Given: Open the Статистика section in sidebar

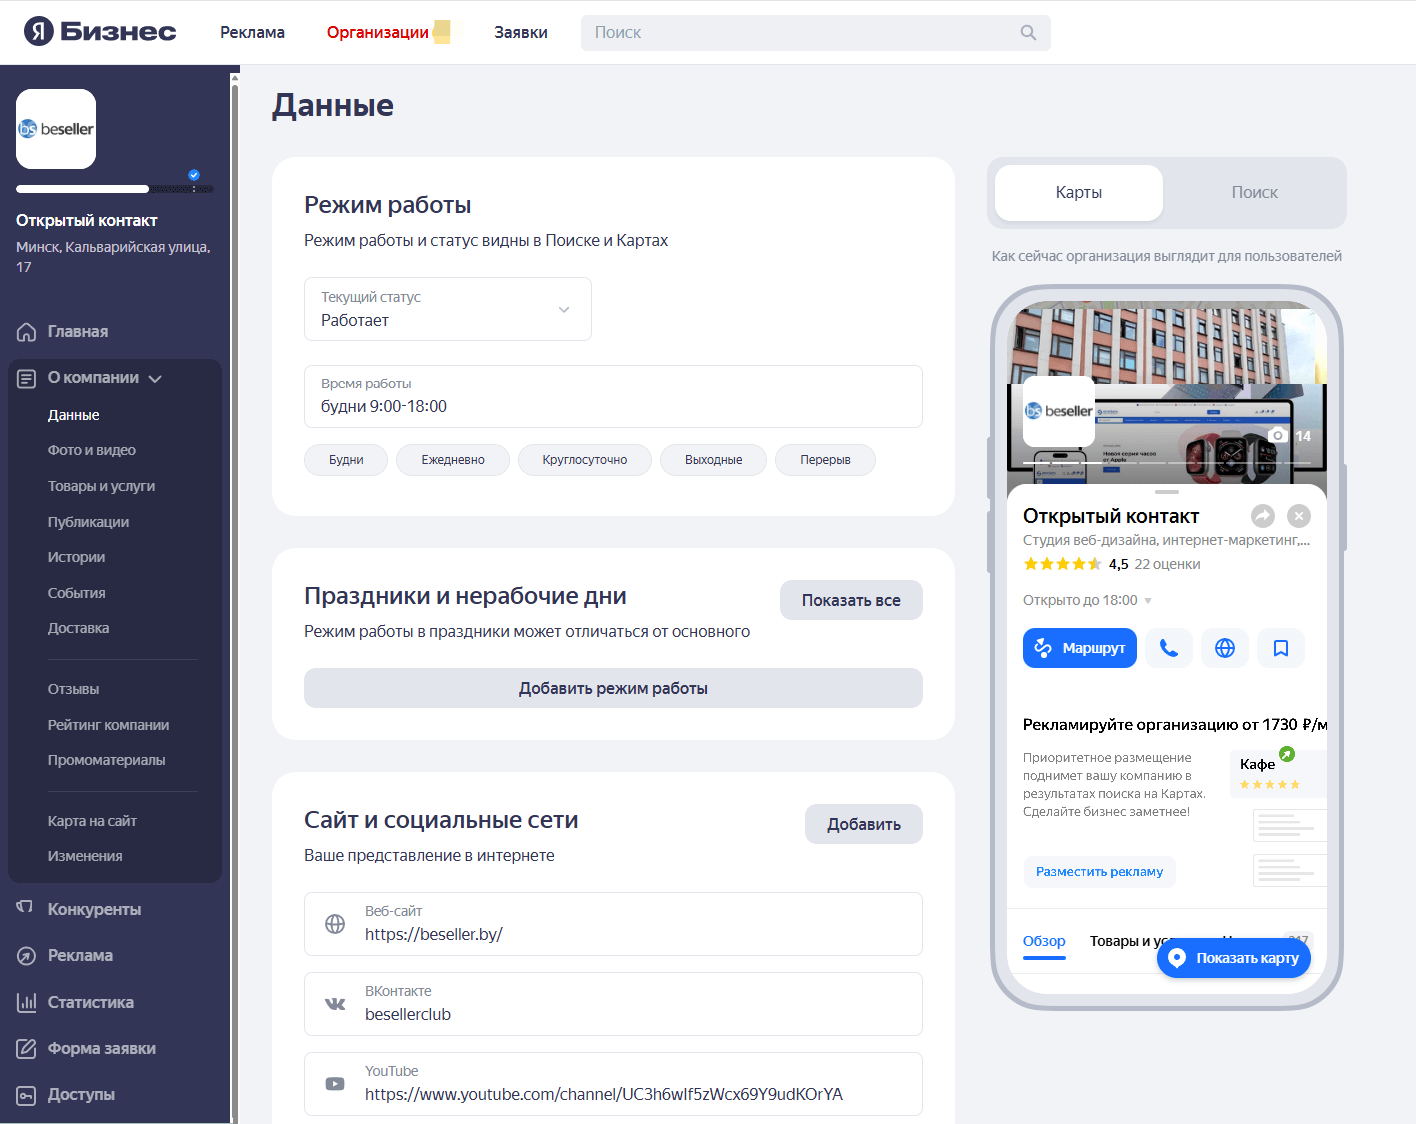Looking at the screenshot, I should coord(90,1002).
